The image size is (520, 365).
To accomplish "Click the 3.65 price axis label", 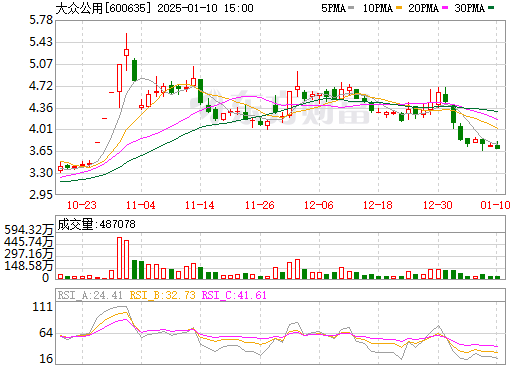I will pyautogui.click(x=41, y=151).
